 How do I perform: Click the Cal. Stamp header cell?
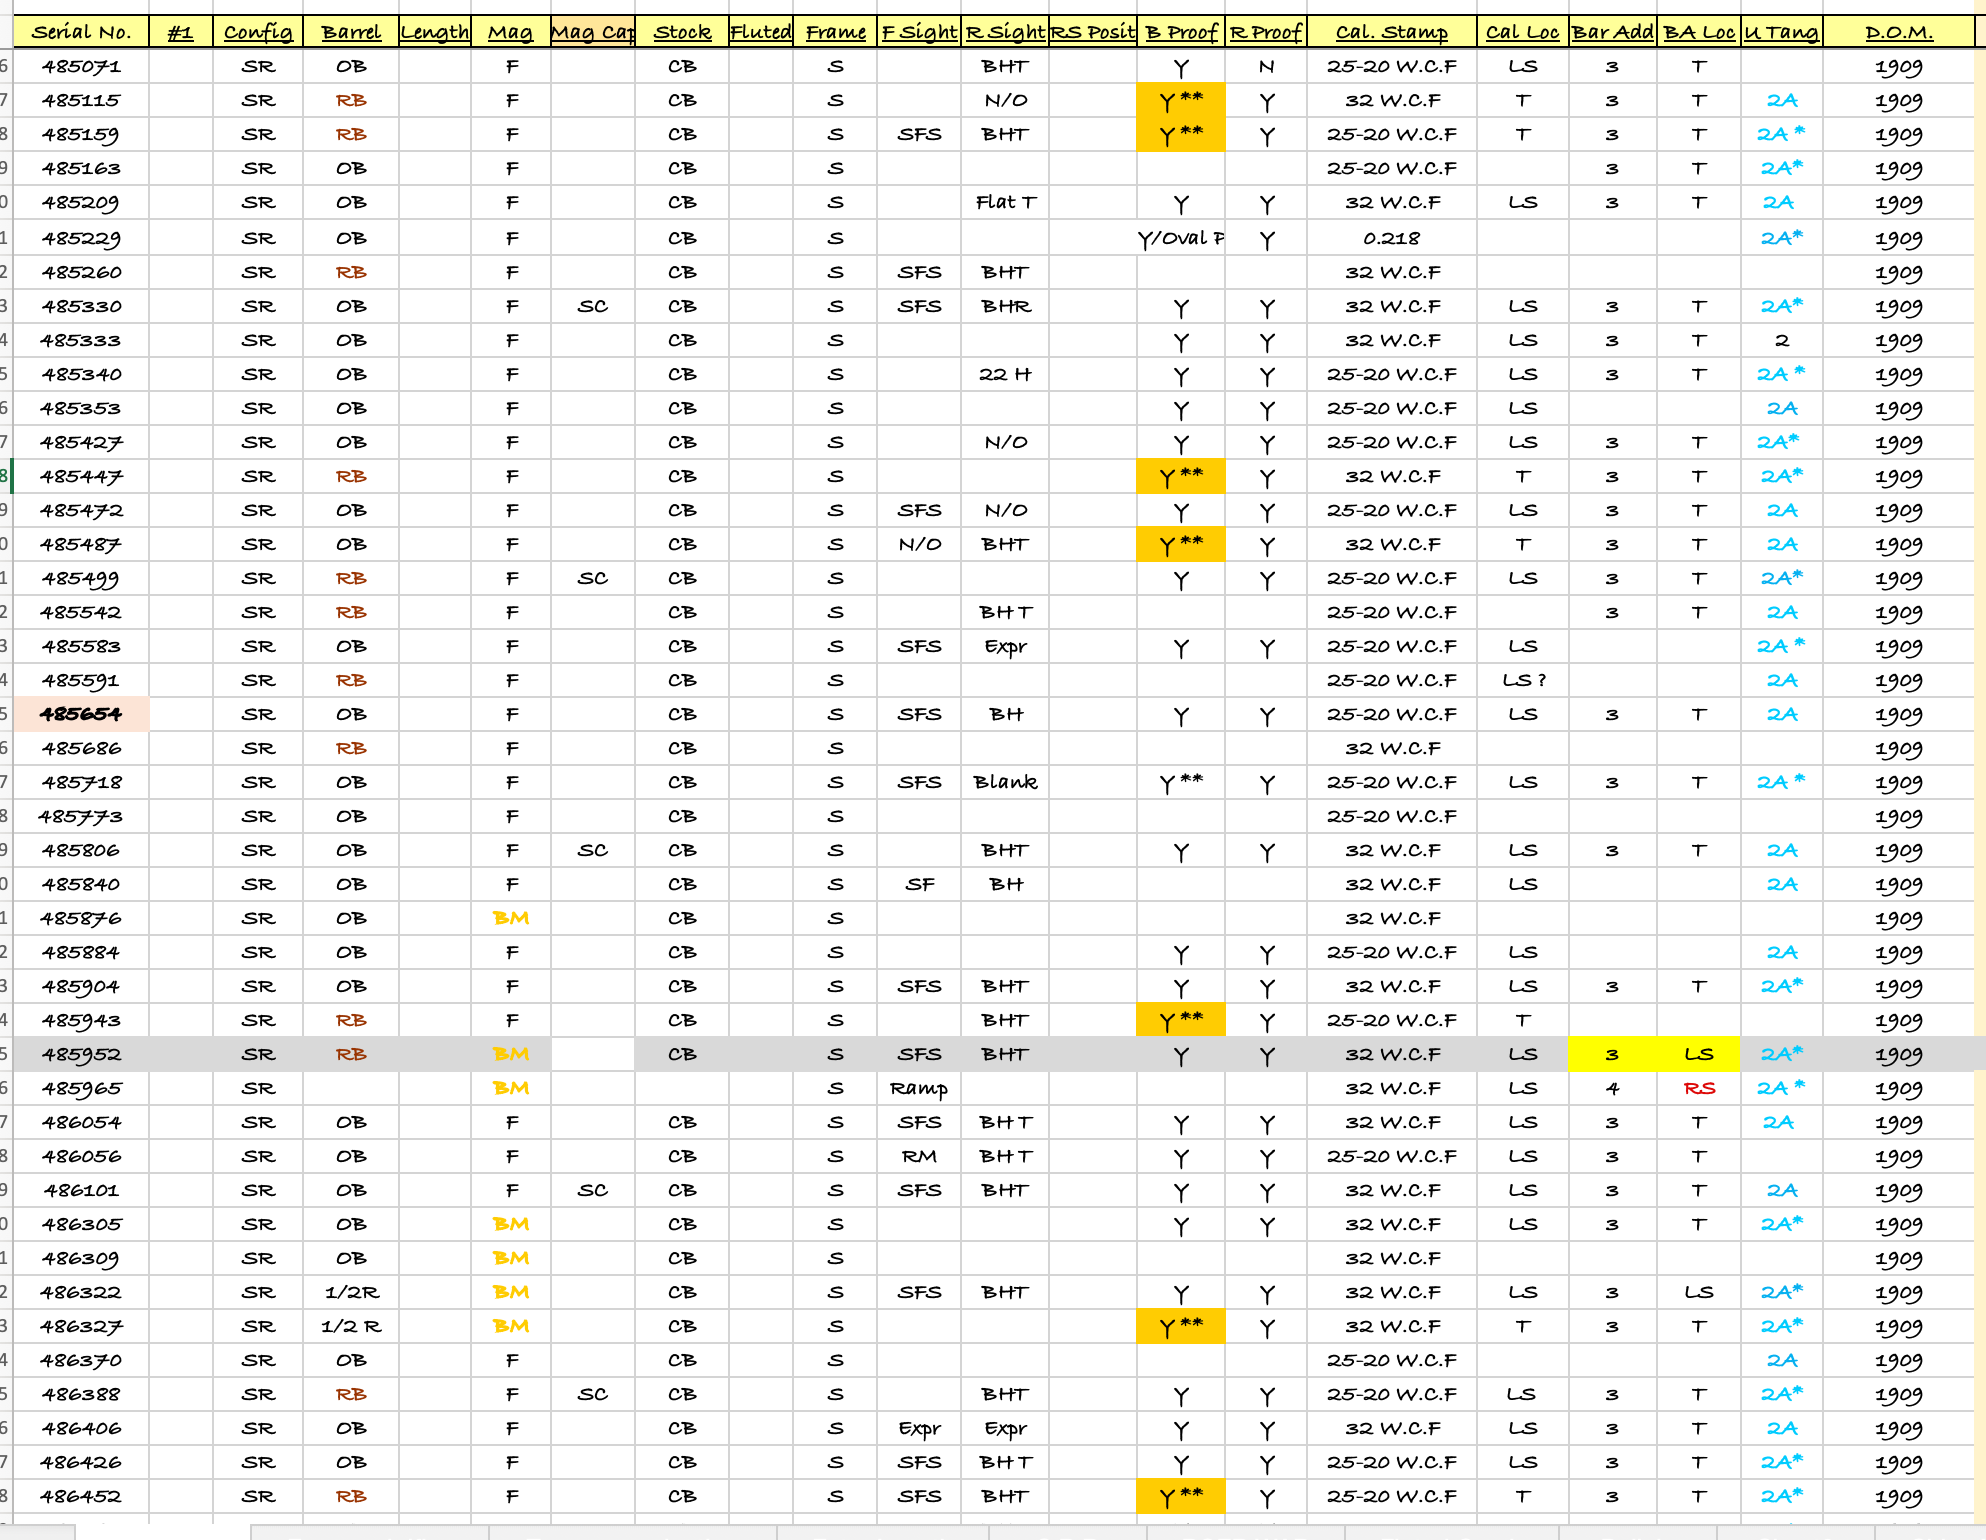point(1392,32)
